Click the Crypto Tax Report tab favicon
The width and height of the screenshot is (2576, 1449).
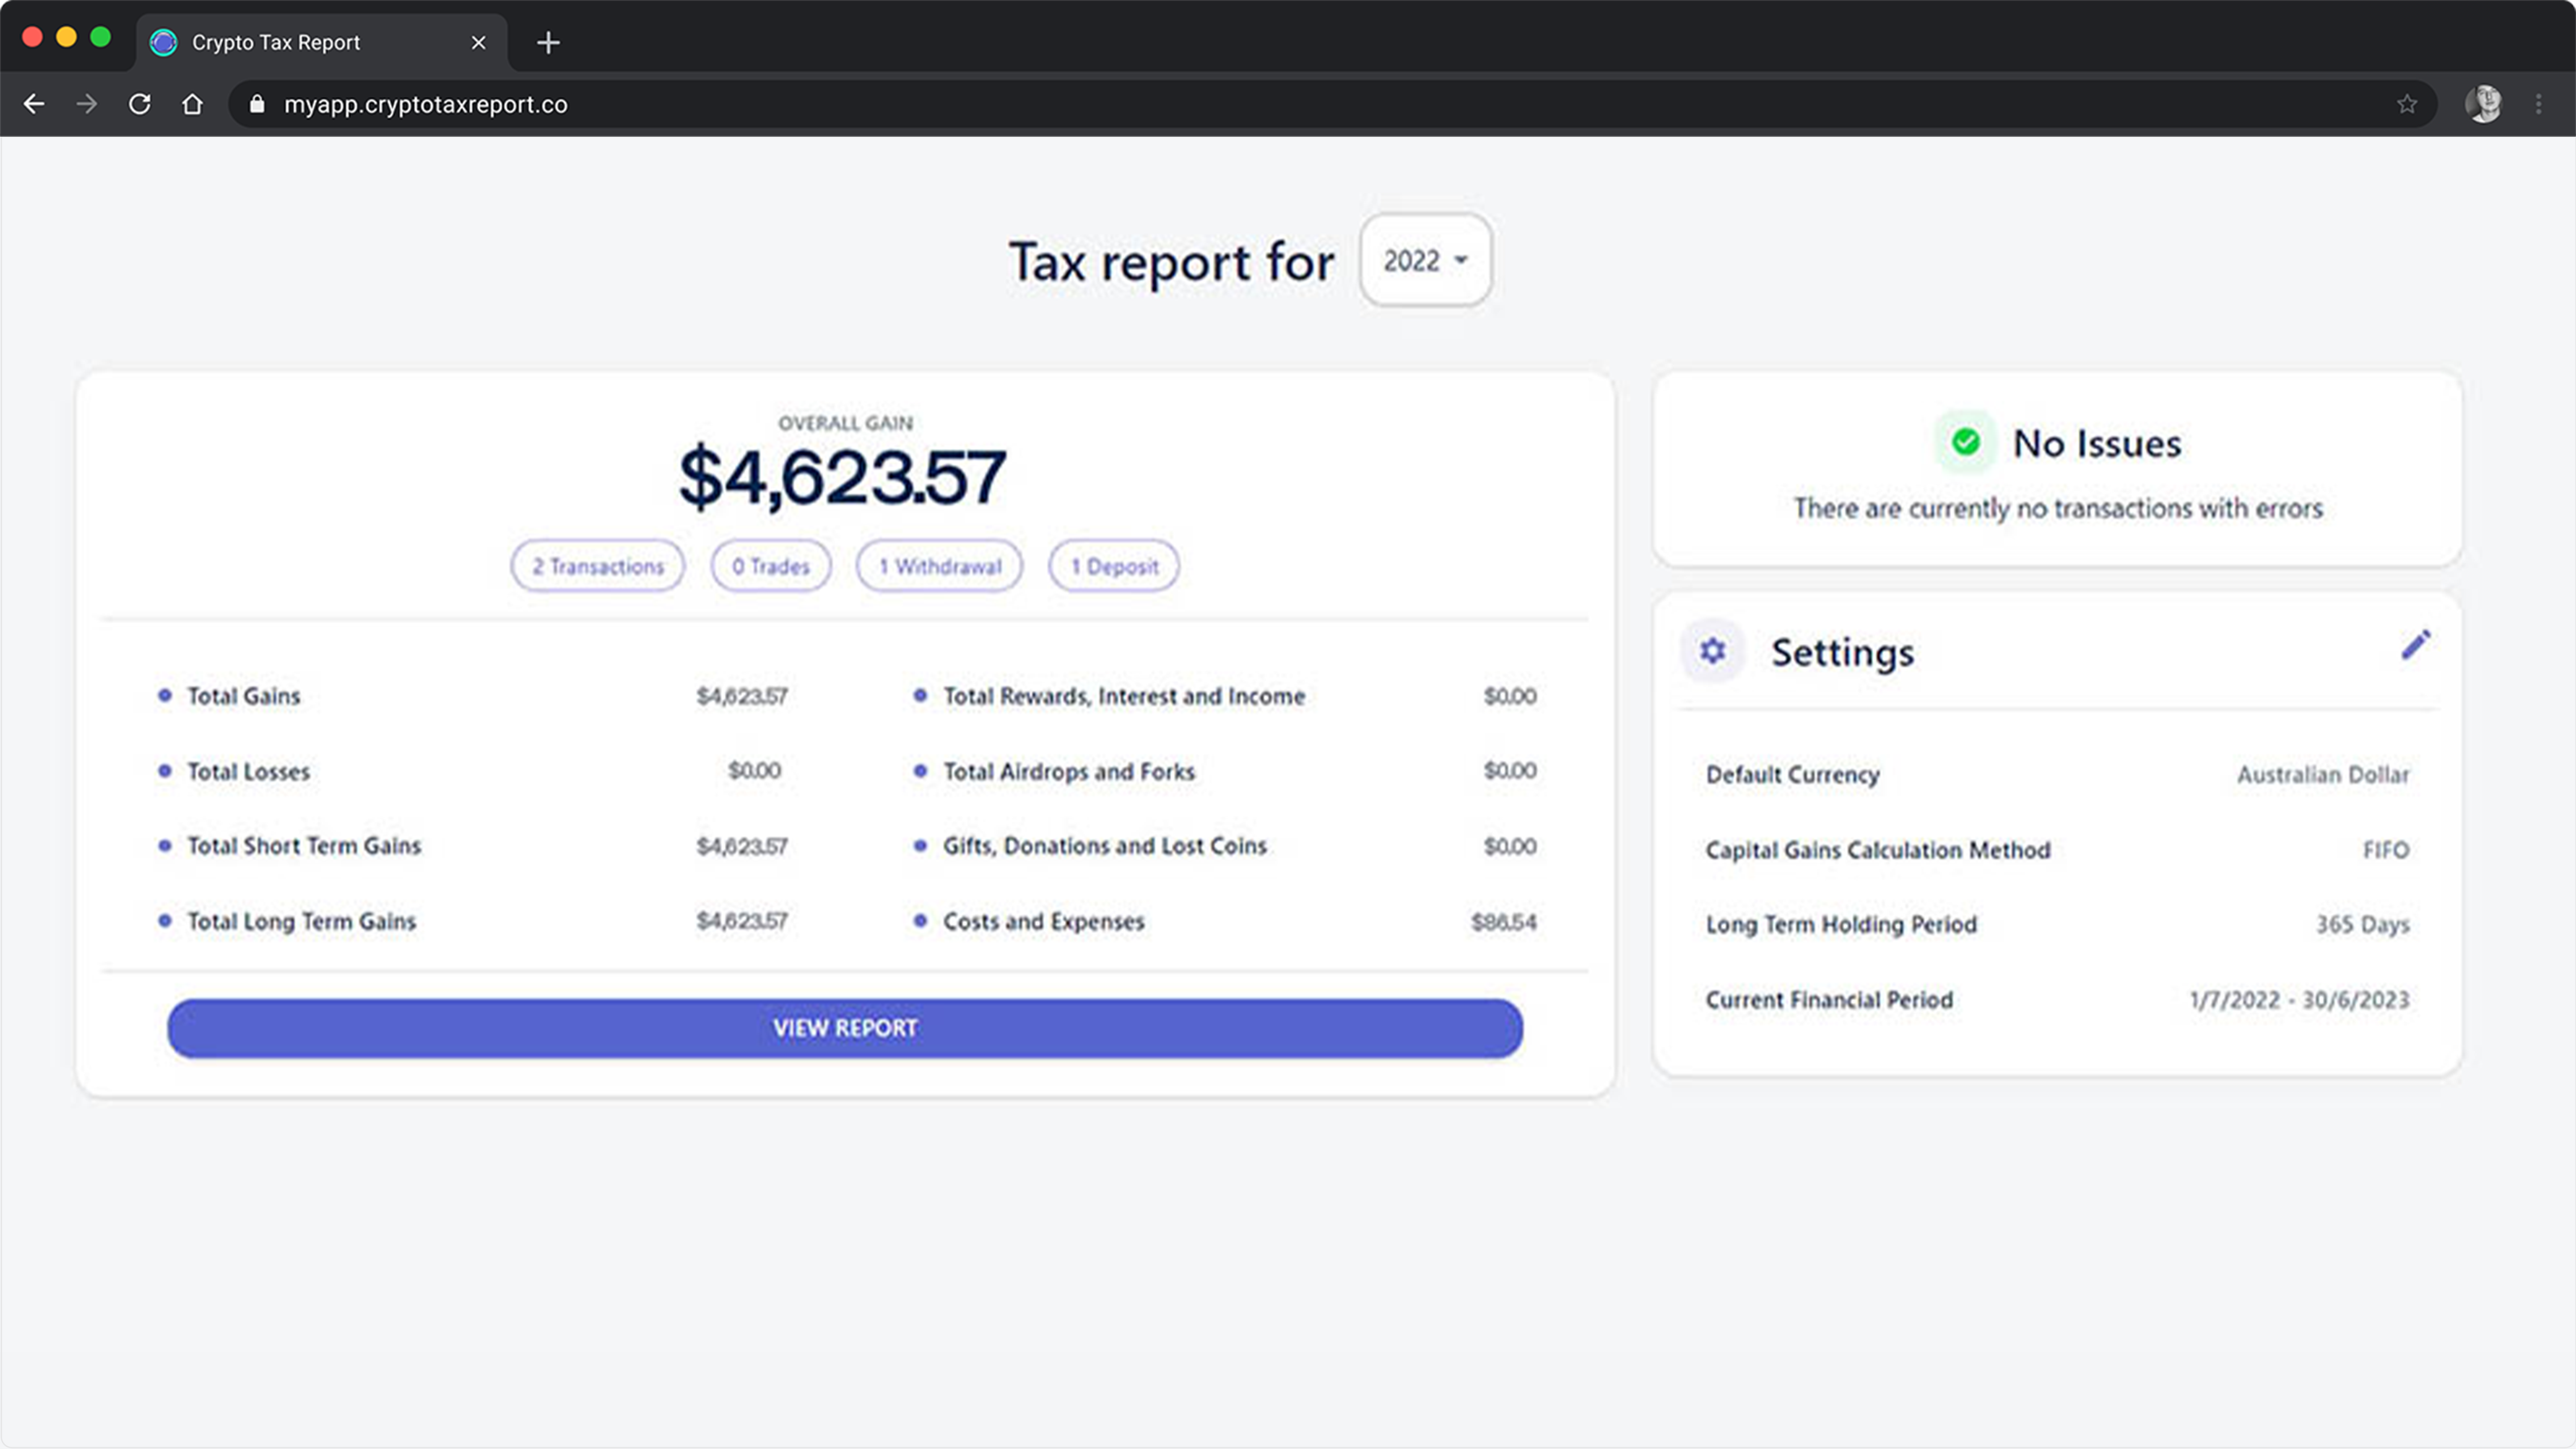pos(163,42)
